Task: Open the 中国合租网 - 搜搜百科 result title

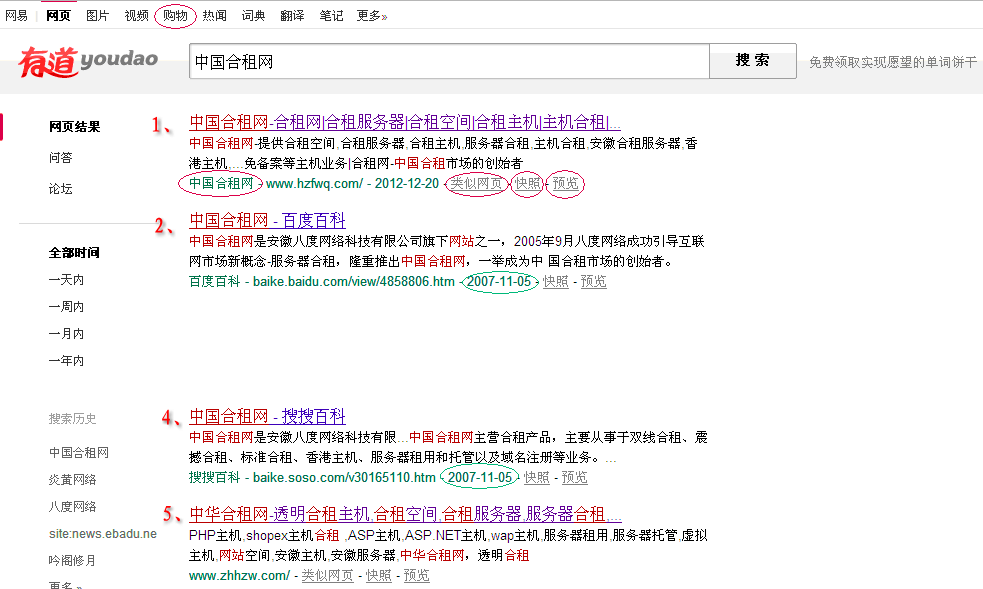Action: pyautogui.click(x=267, y=417)
